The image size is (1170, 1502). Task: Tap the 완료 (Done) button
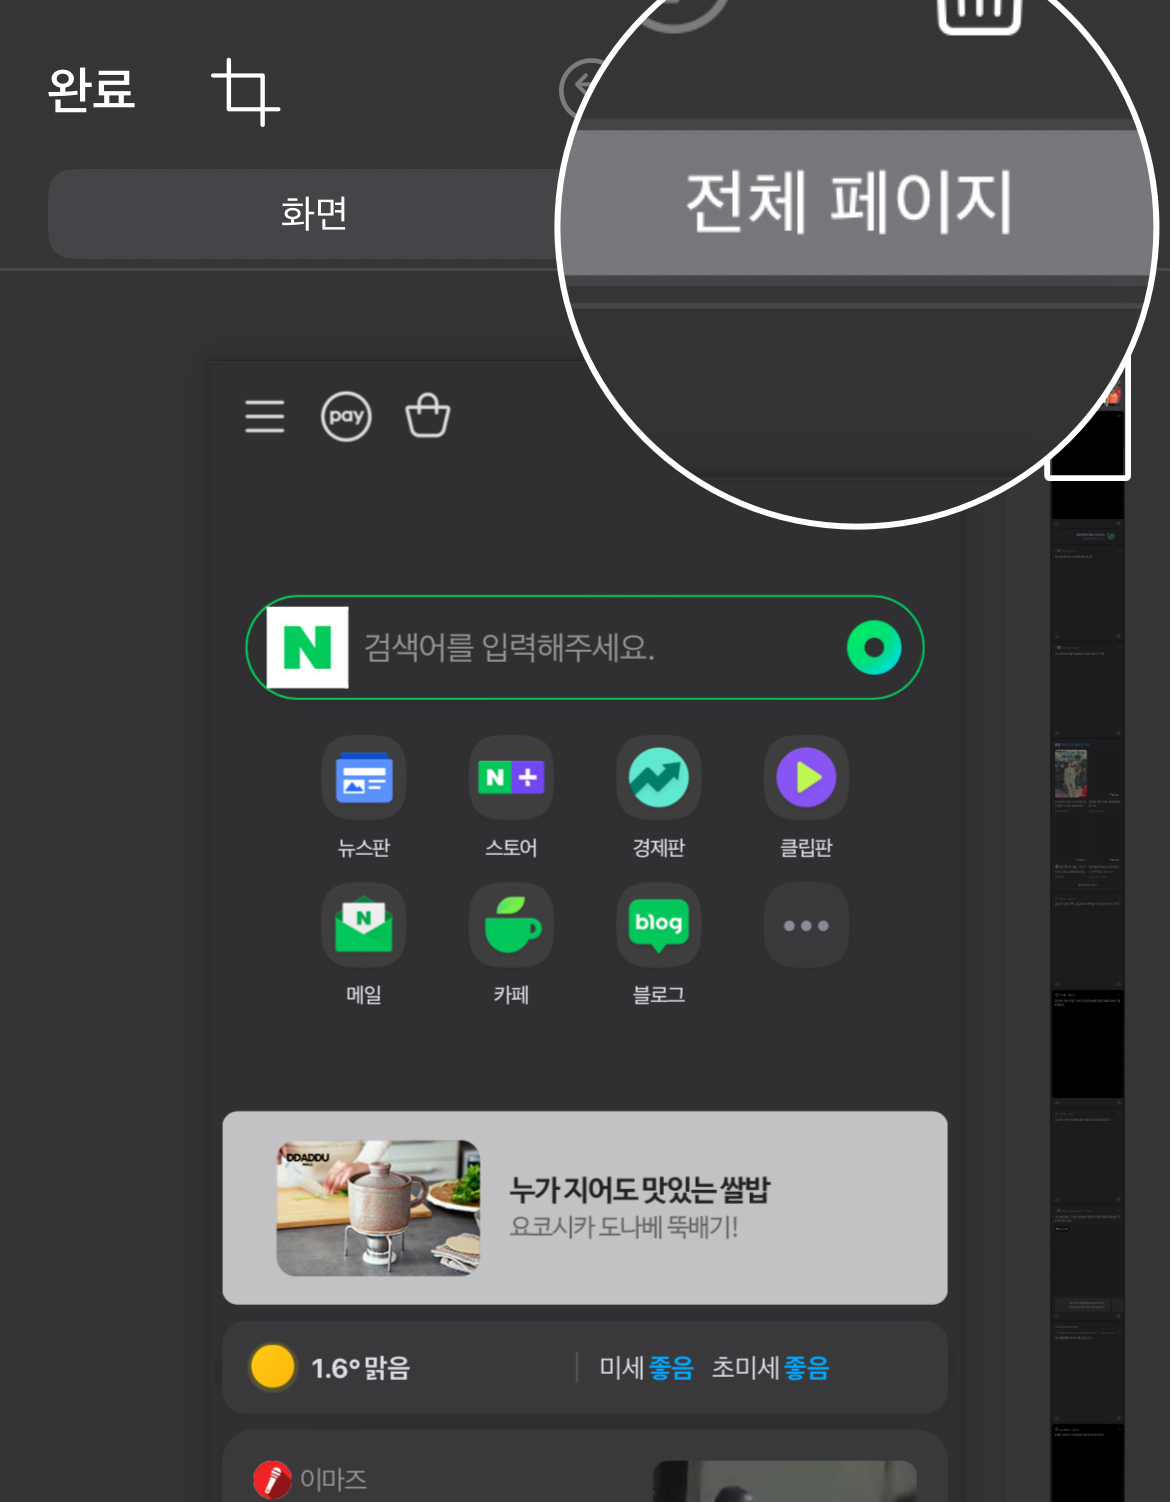click(91, 90)
